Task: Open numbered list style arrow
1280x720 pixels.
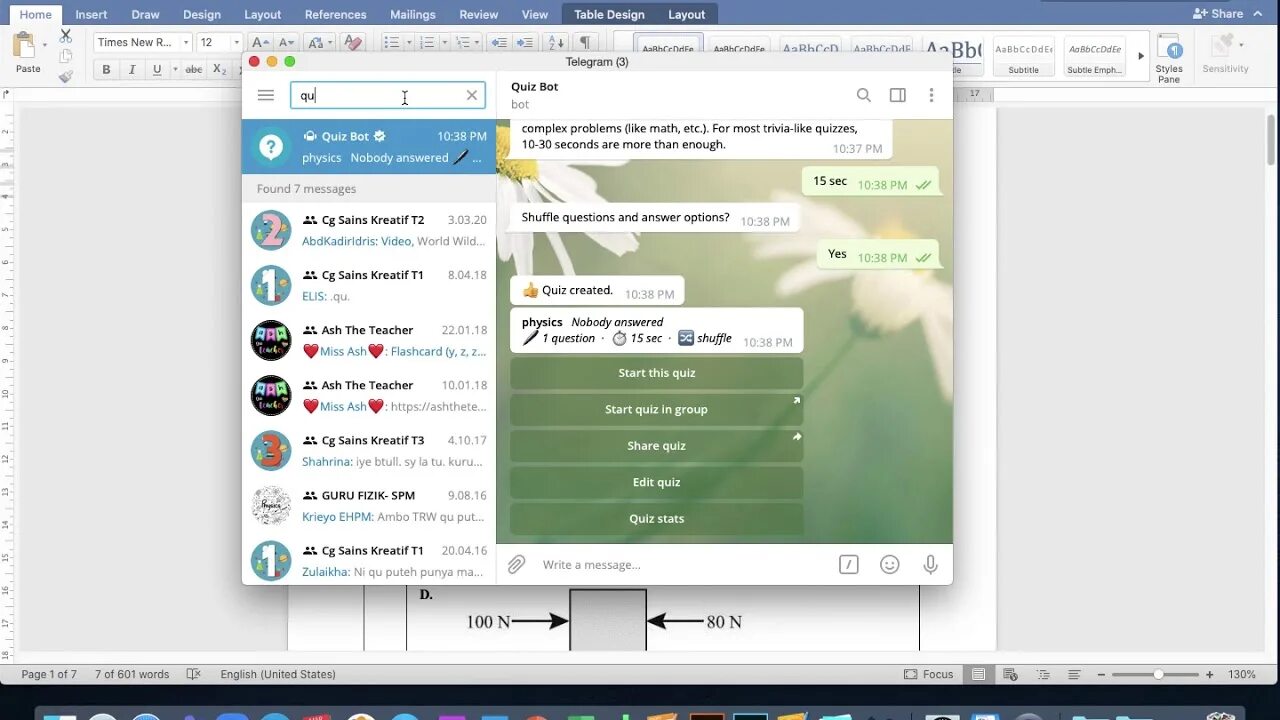Action: click(x=445, y=42)
